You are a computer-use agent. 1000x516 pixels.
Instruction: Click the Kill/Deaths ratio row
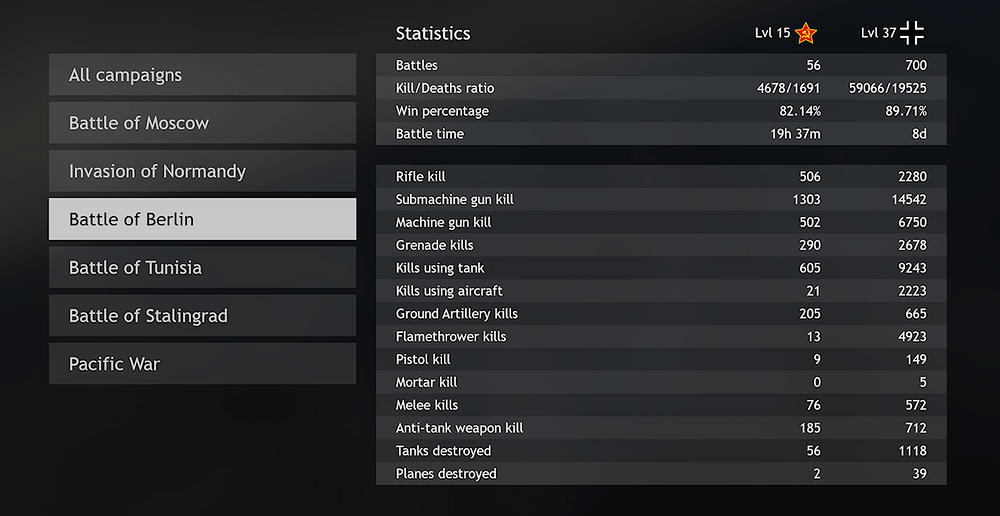tap(660, 88)
